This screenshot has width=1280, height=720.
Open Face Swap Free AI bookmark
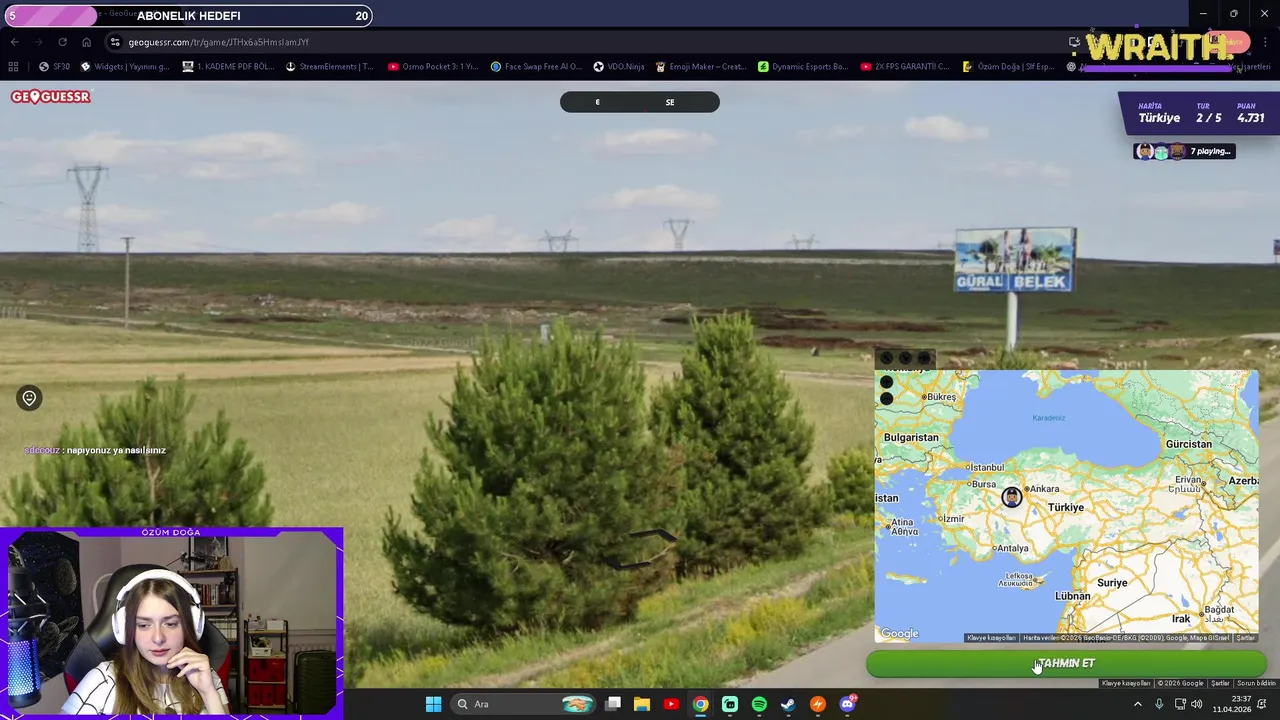(x=536, y=67)
